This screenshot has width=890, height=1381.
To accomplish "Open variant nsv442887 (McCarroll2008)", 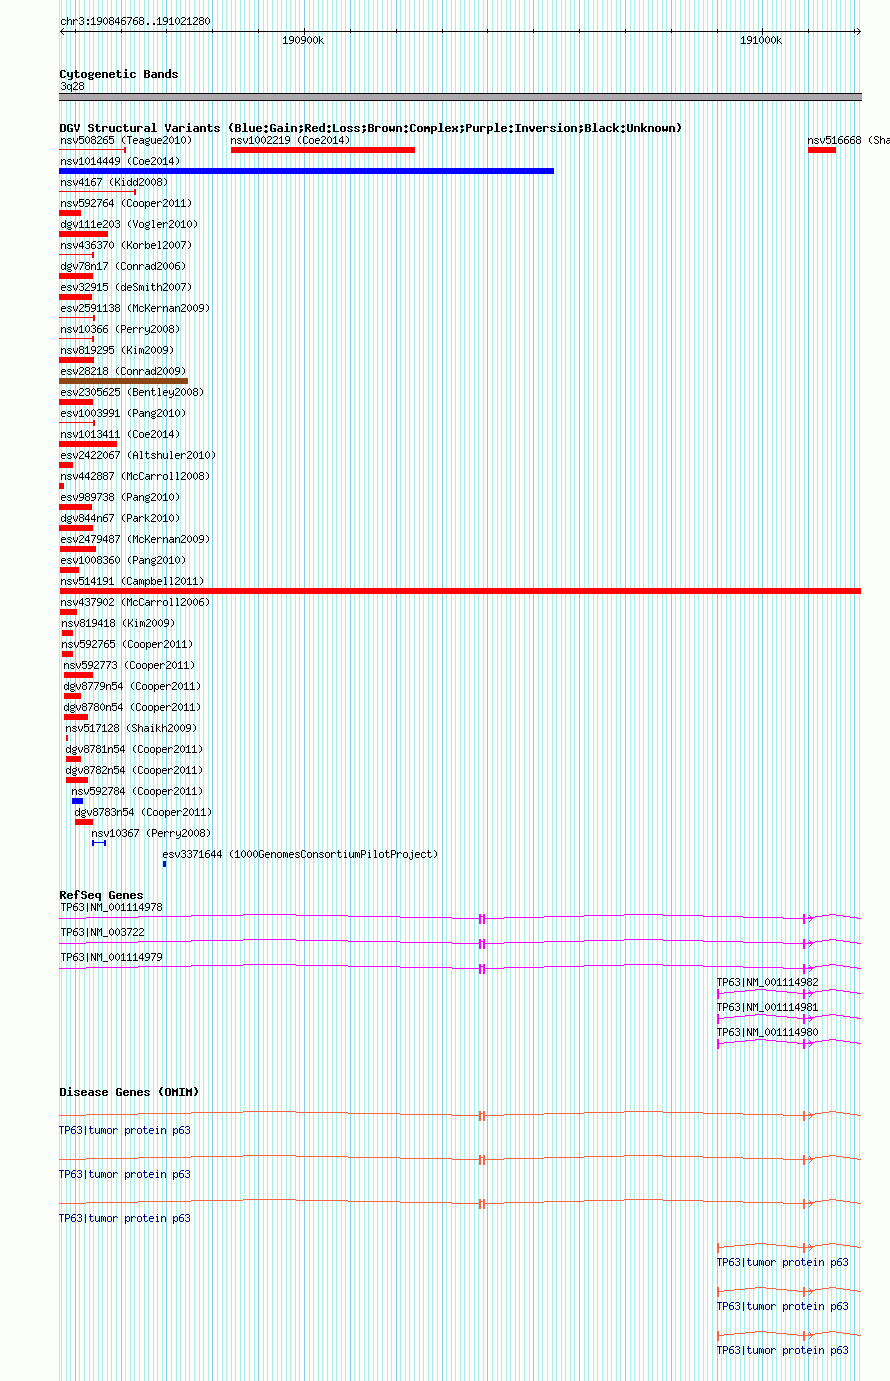I will 135,476.
